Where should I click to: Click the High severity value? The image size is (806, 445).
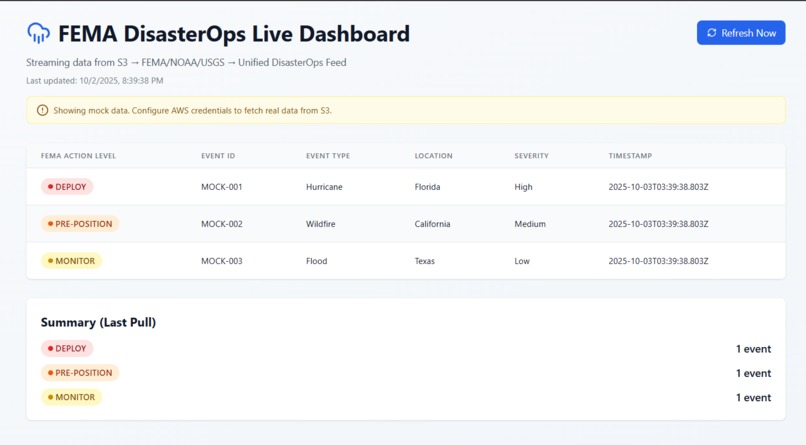523,187
